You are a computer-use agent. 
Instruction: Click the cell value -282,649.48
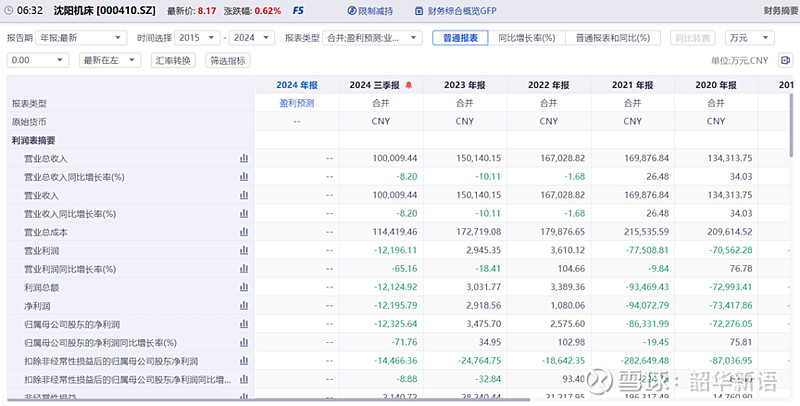point(645,360)
